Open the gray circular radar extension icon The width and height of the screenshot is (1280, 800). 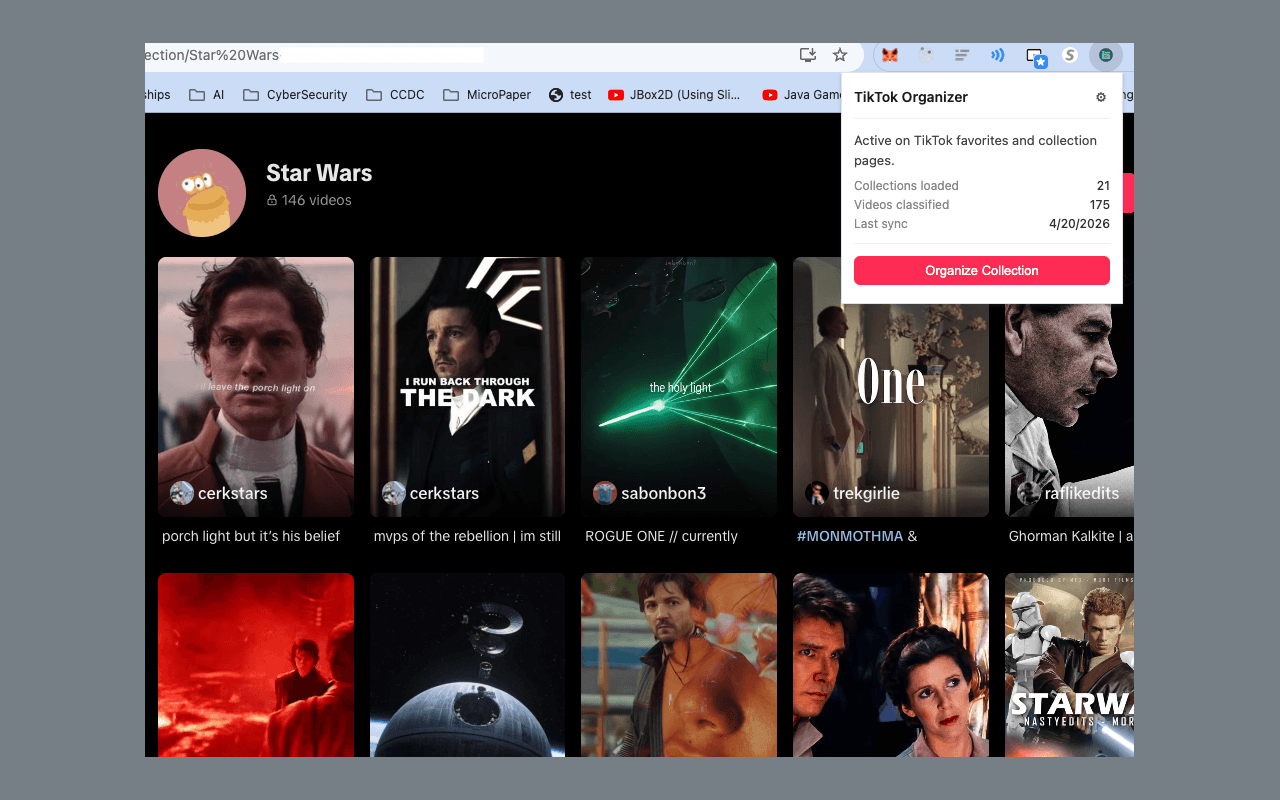[925, 55]
